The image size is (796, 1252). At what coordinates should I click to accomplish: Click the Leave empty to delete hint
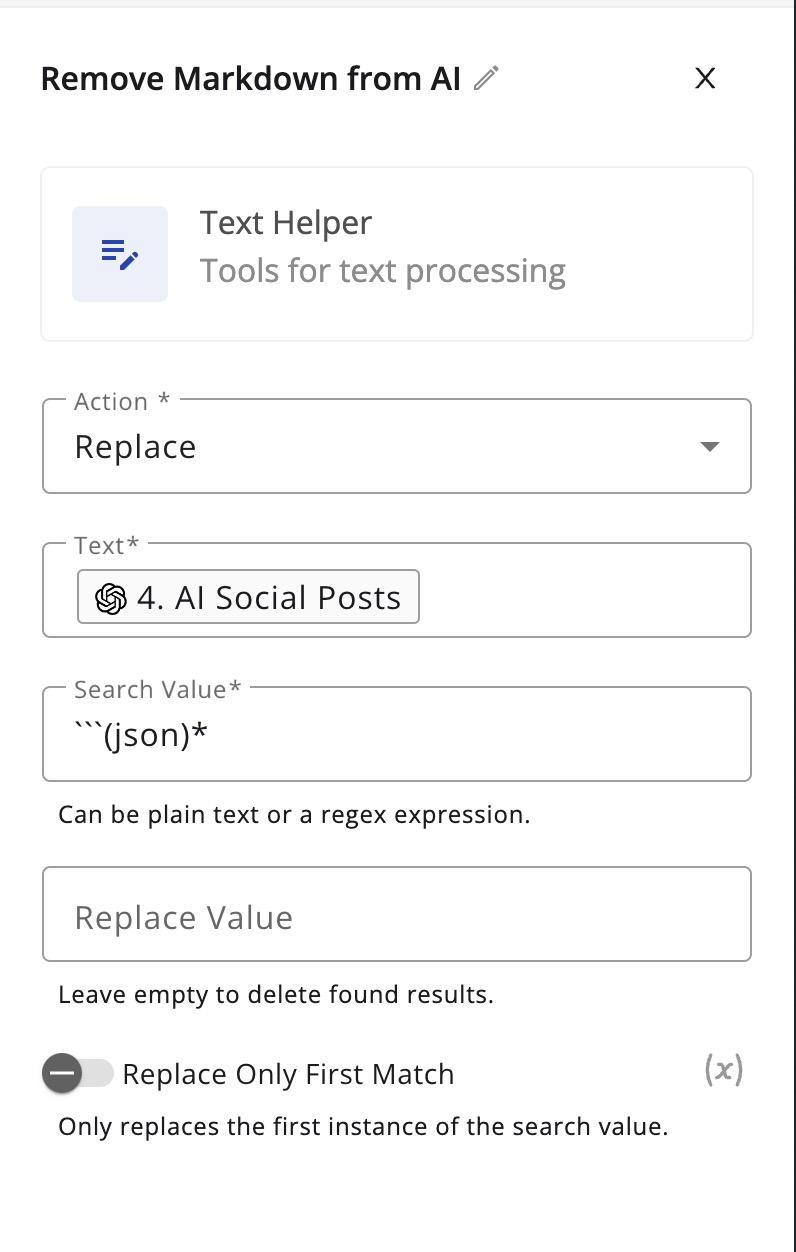276,995
